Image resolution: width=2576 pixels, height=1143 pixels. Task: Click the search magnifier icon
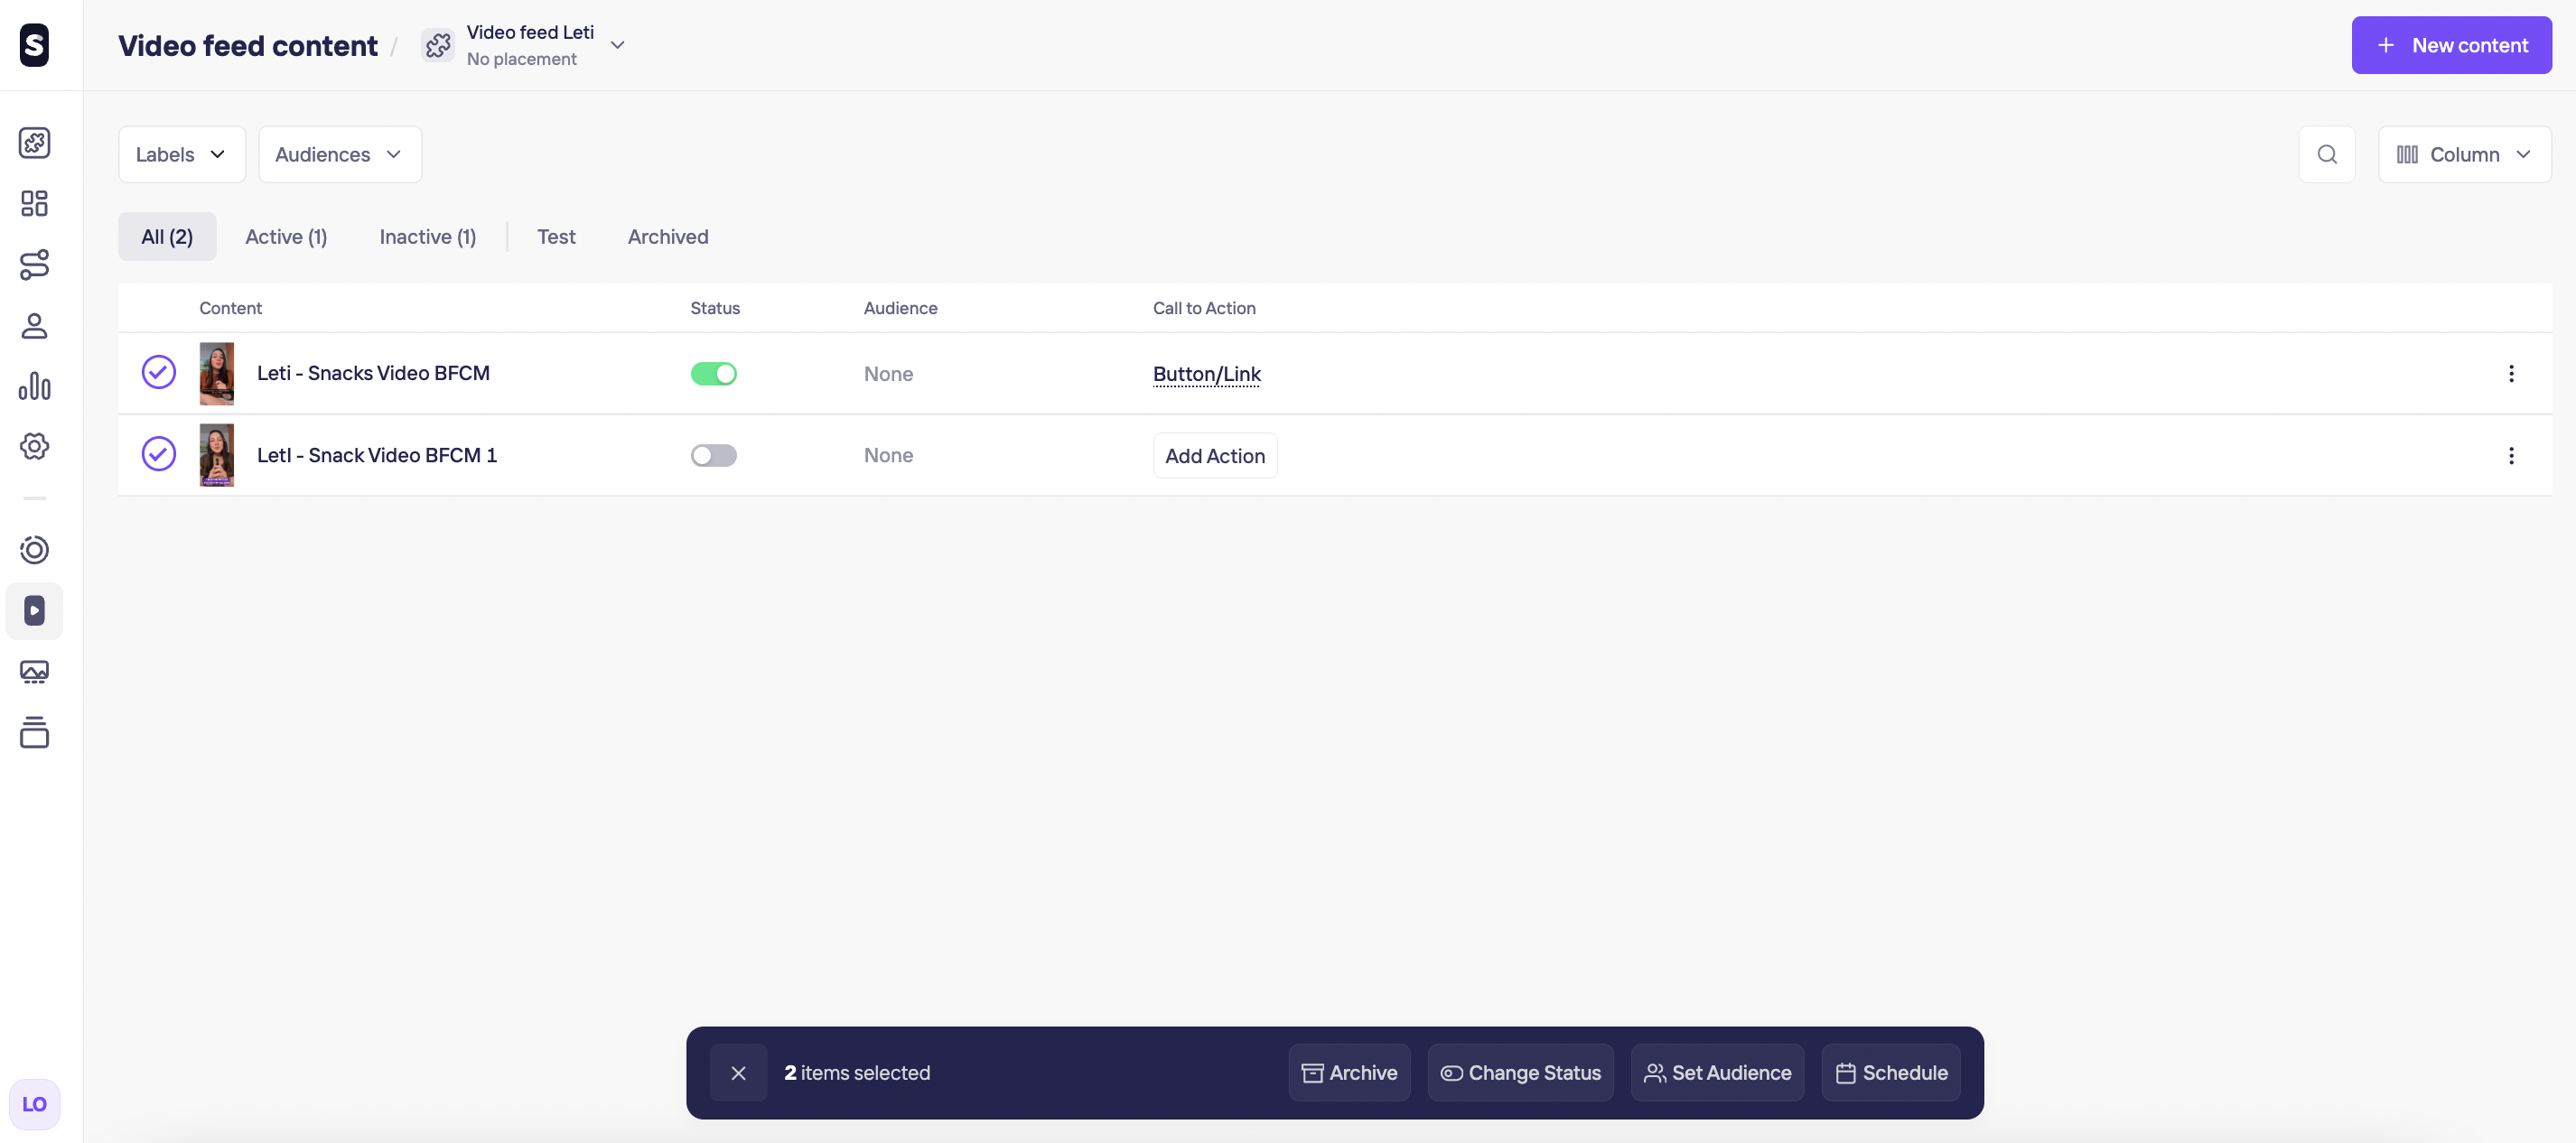point(2326,154)
